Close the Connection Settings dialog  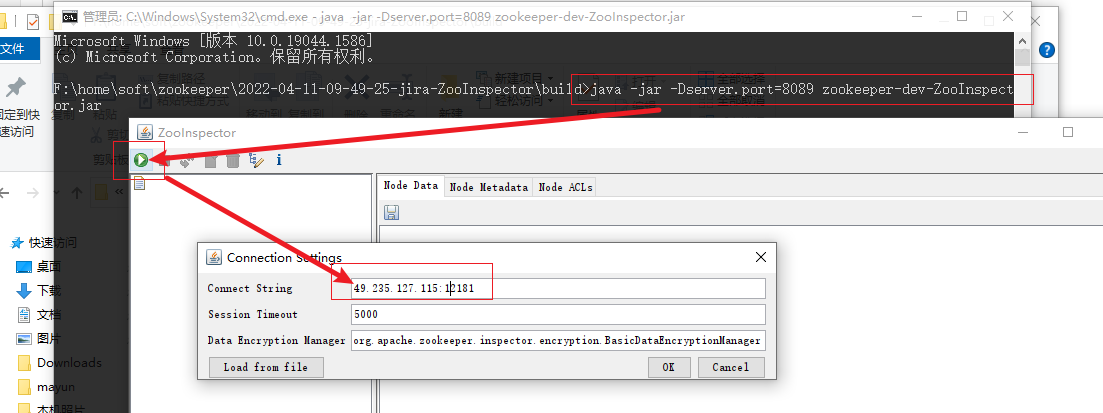[760, 258]
